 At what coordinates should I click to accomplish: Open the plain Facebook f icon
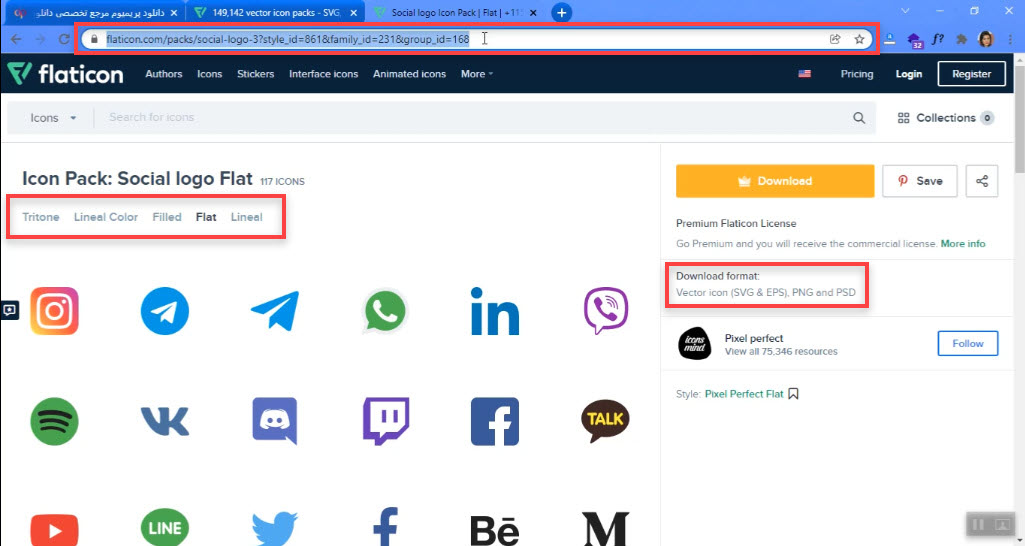click(x=385, y=527)
